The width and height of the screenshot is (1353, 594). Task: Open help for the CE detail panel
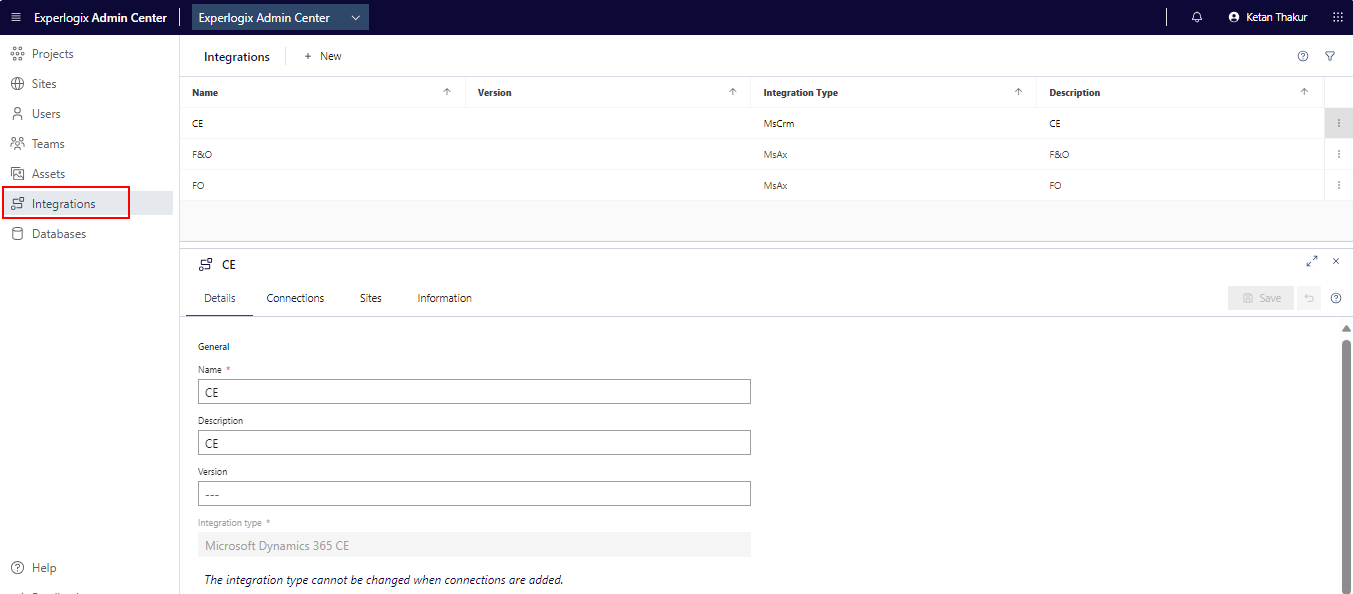click(x=1336, y=298)
